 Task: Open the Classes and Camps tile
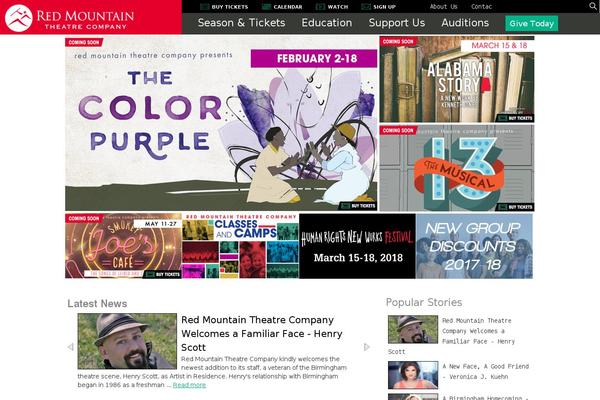tap(240, 246)
